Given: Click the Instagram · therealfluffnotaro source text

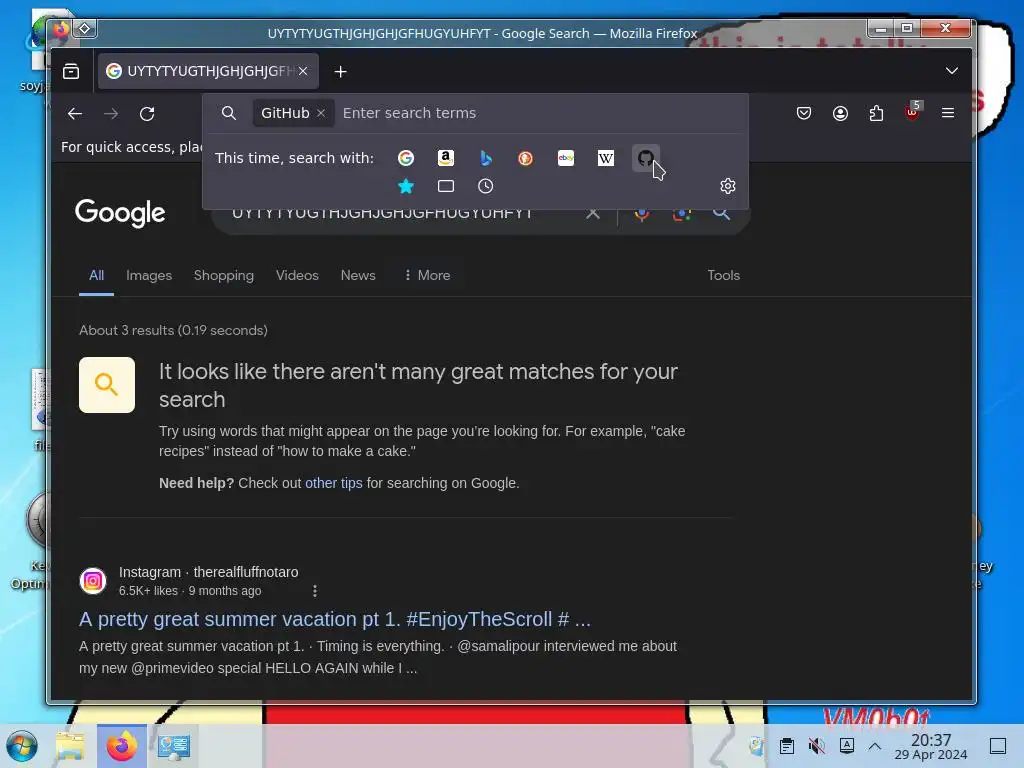Looking at the screenshot, I should [208, 572].
